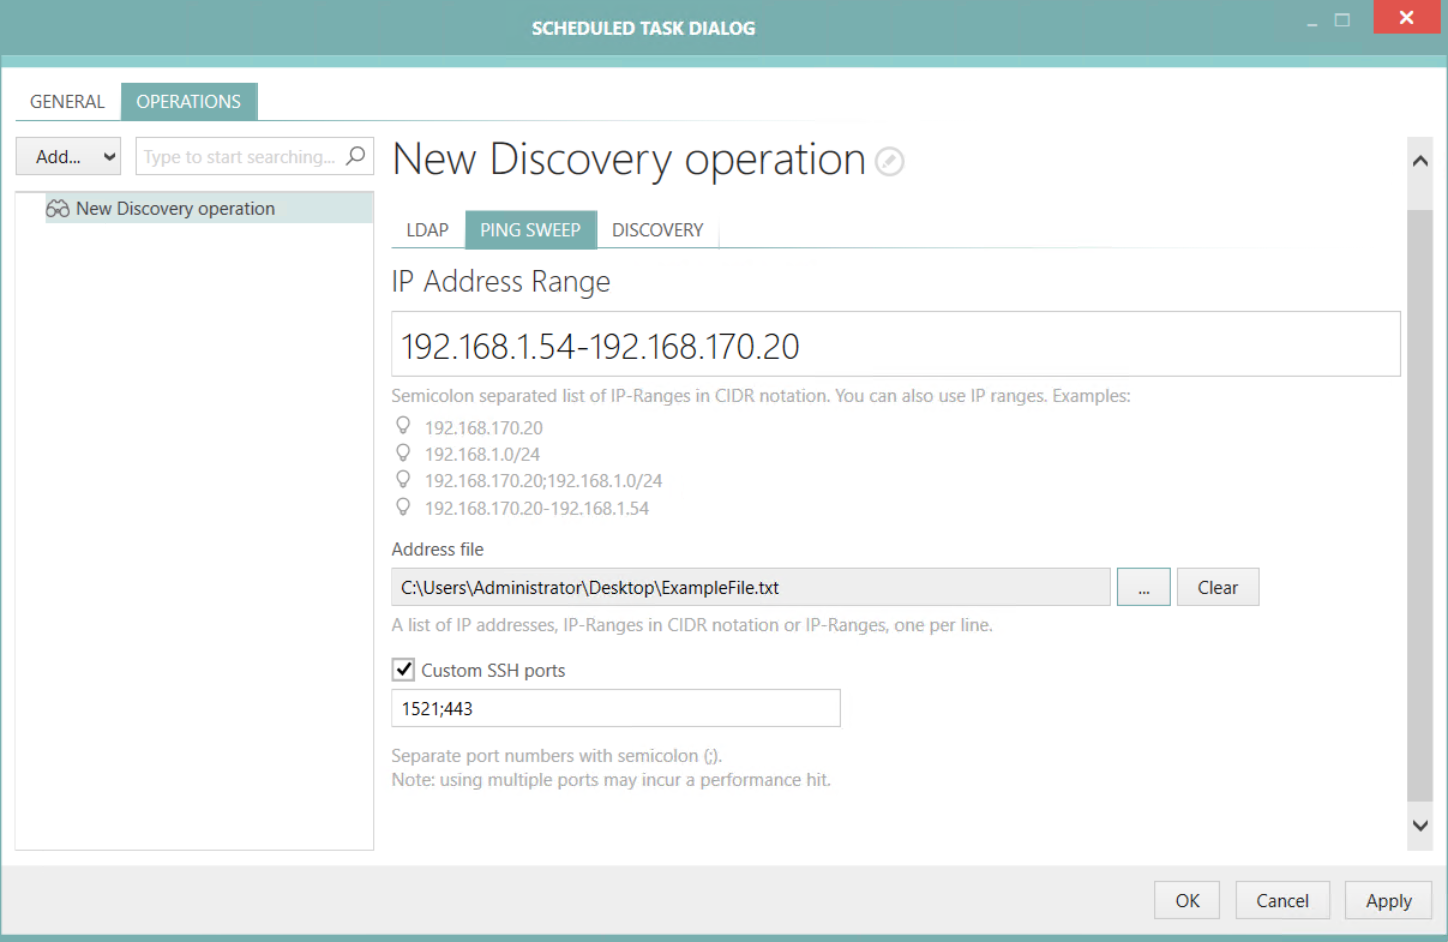1448x942 pixels.
Task: Switch to the LDAP tab
Action: coord(427,230)
